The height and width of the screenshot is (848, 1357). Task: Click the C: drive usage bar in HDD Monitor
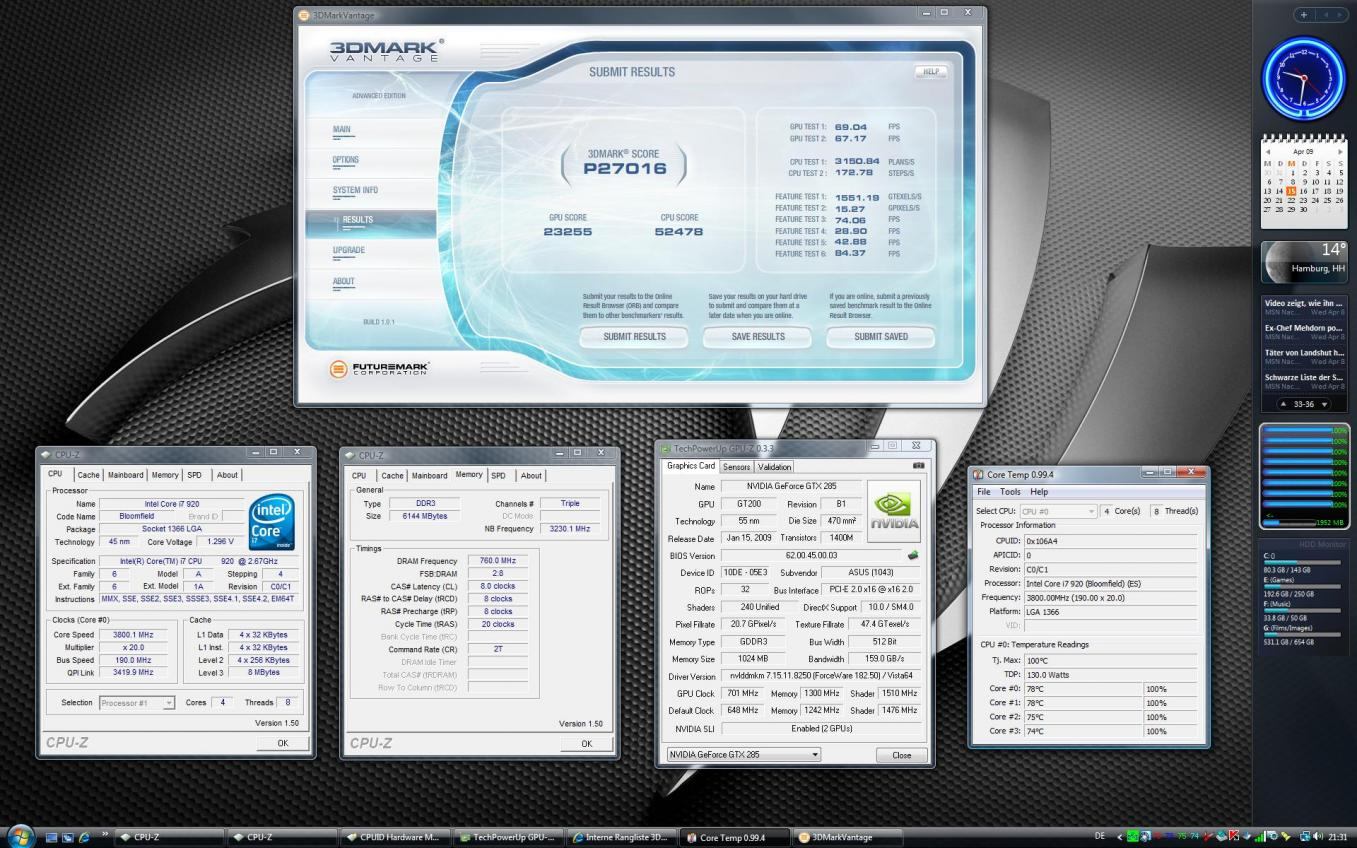[1302, 563]
